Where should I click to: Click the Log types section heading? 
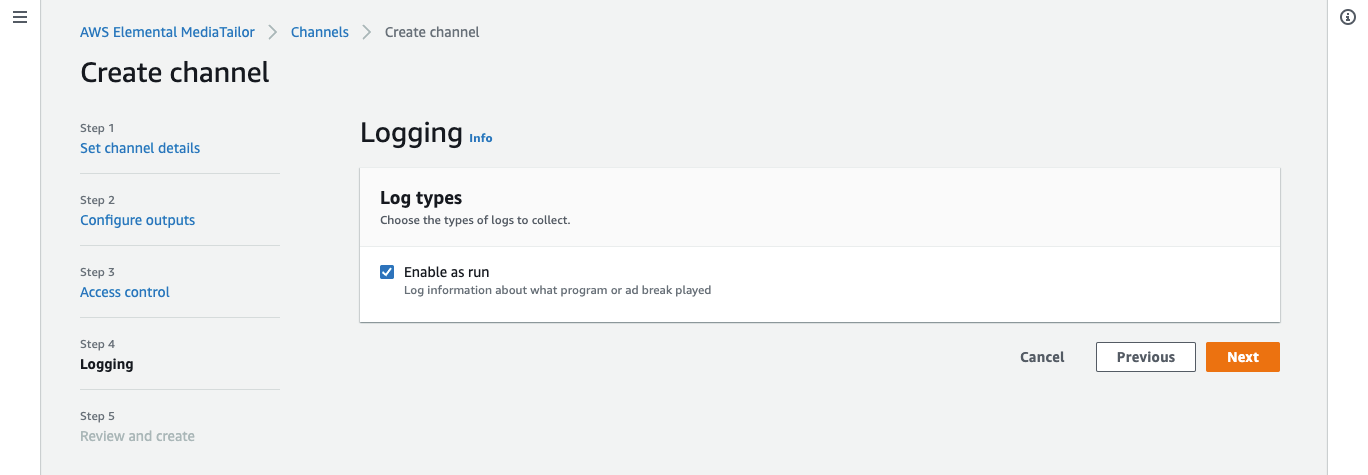(421, 198)
